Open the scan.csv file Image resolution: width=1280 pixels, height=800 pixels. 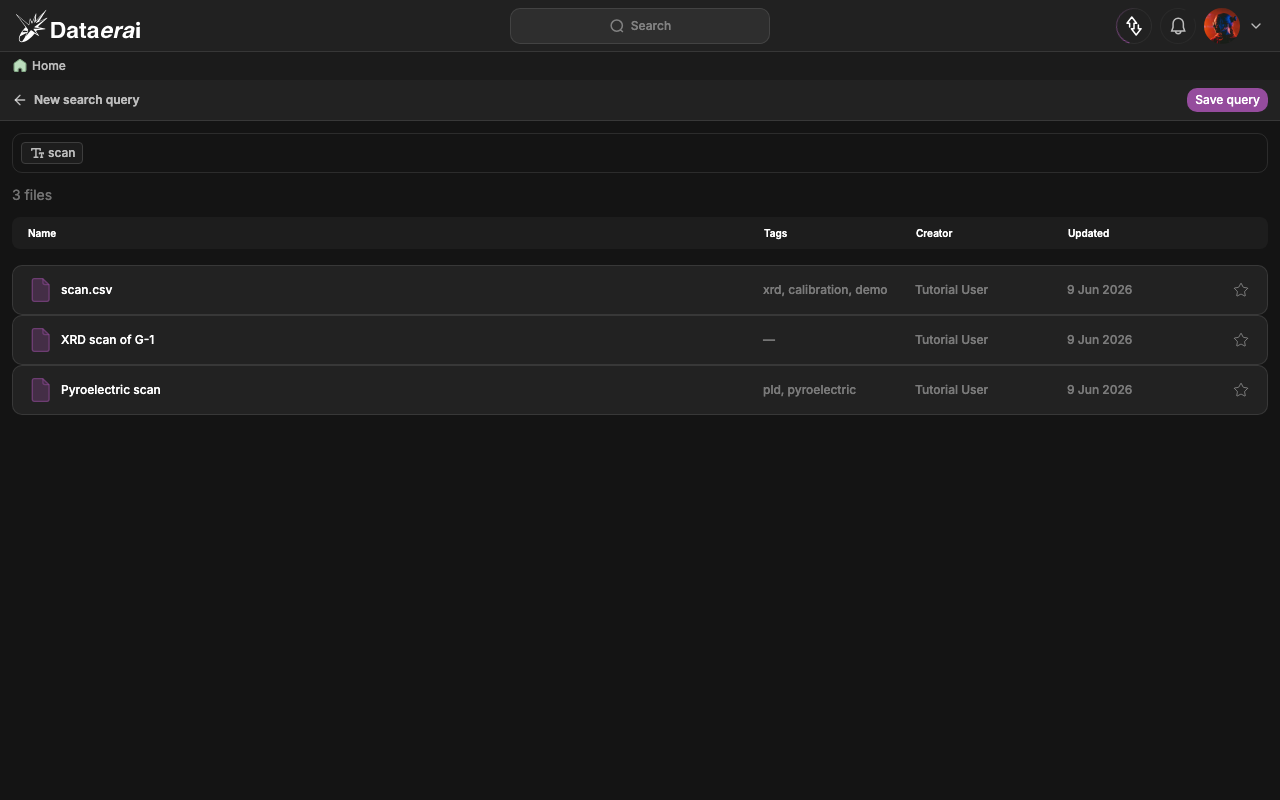(86, 290)
